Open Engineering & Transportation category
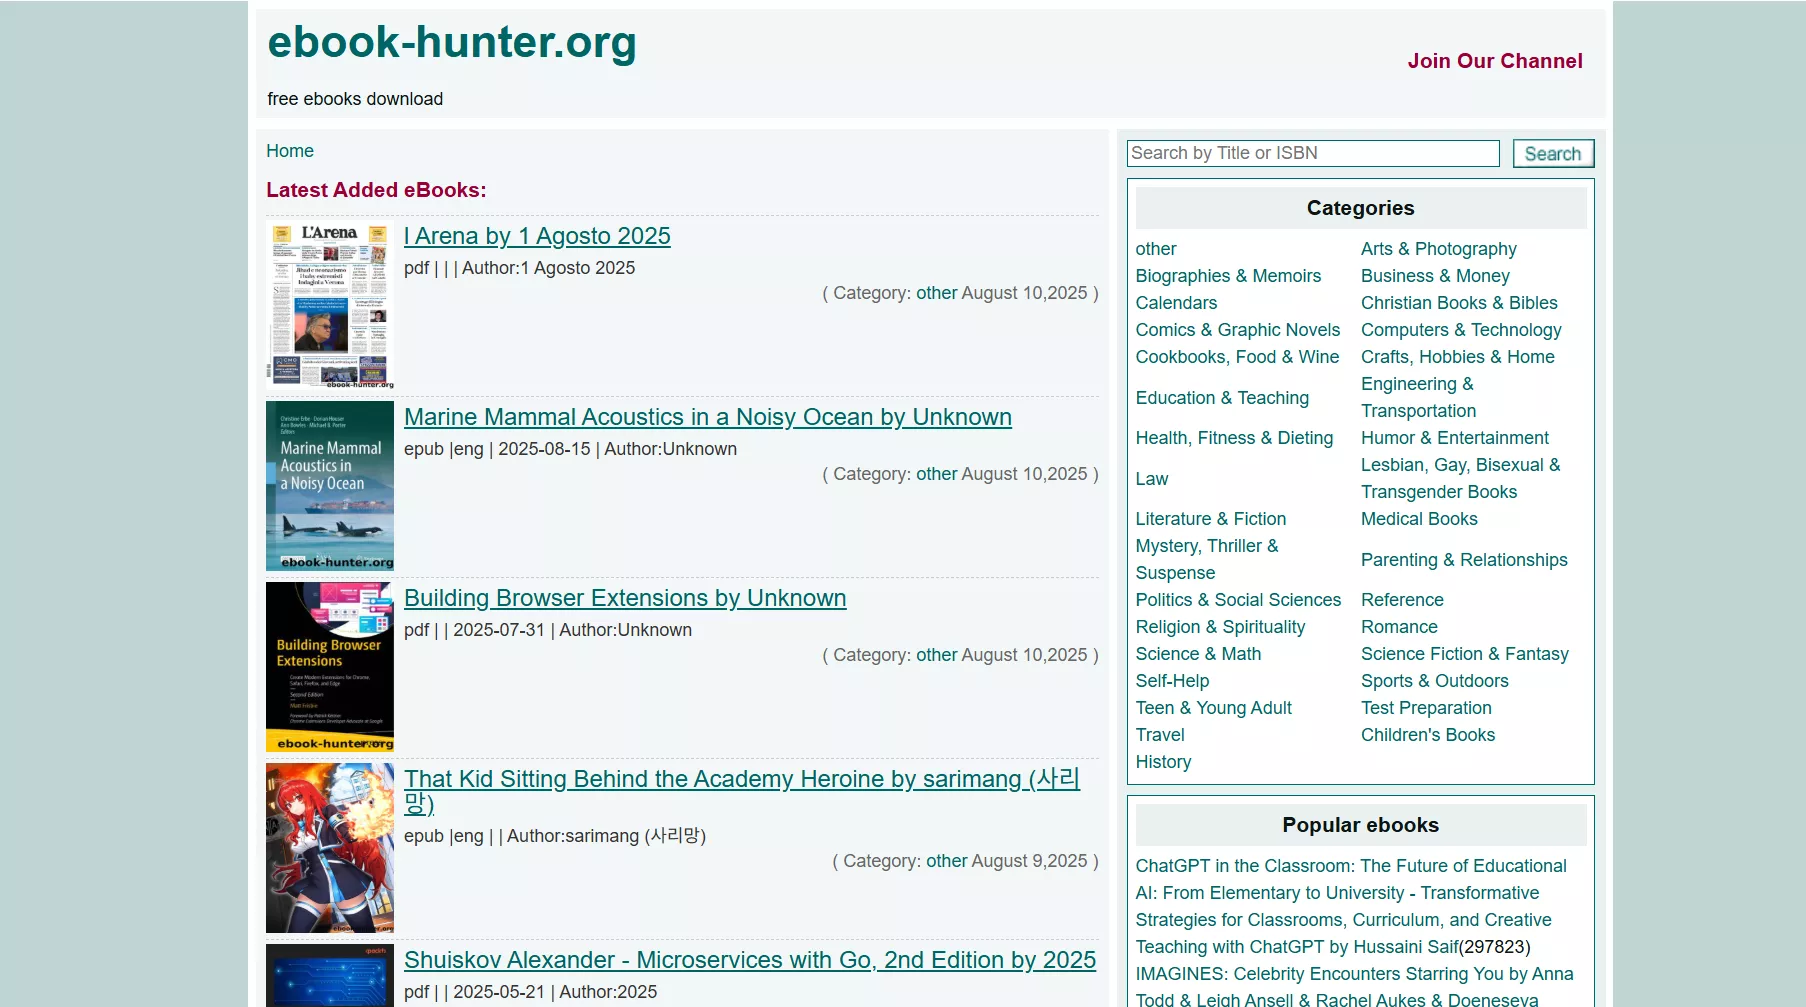1806x1007 pixels. tap(1418, 397)
